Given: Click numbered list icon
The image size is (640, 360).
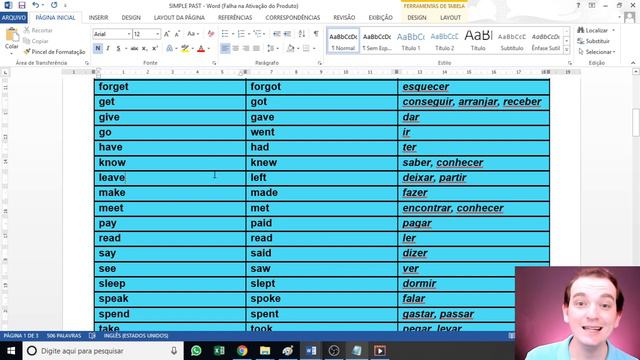Looking at the screenshot, I should coord(241,34).
